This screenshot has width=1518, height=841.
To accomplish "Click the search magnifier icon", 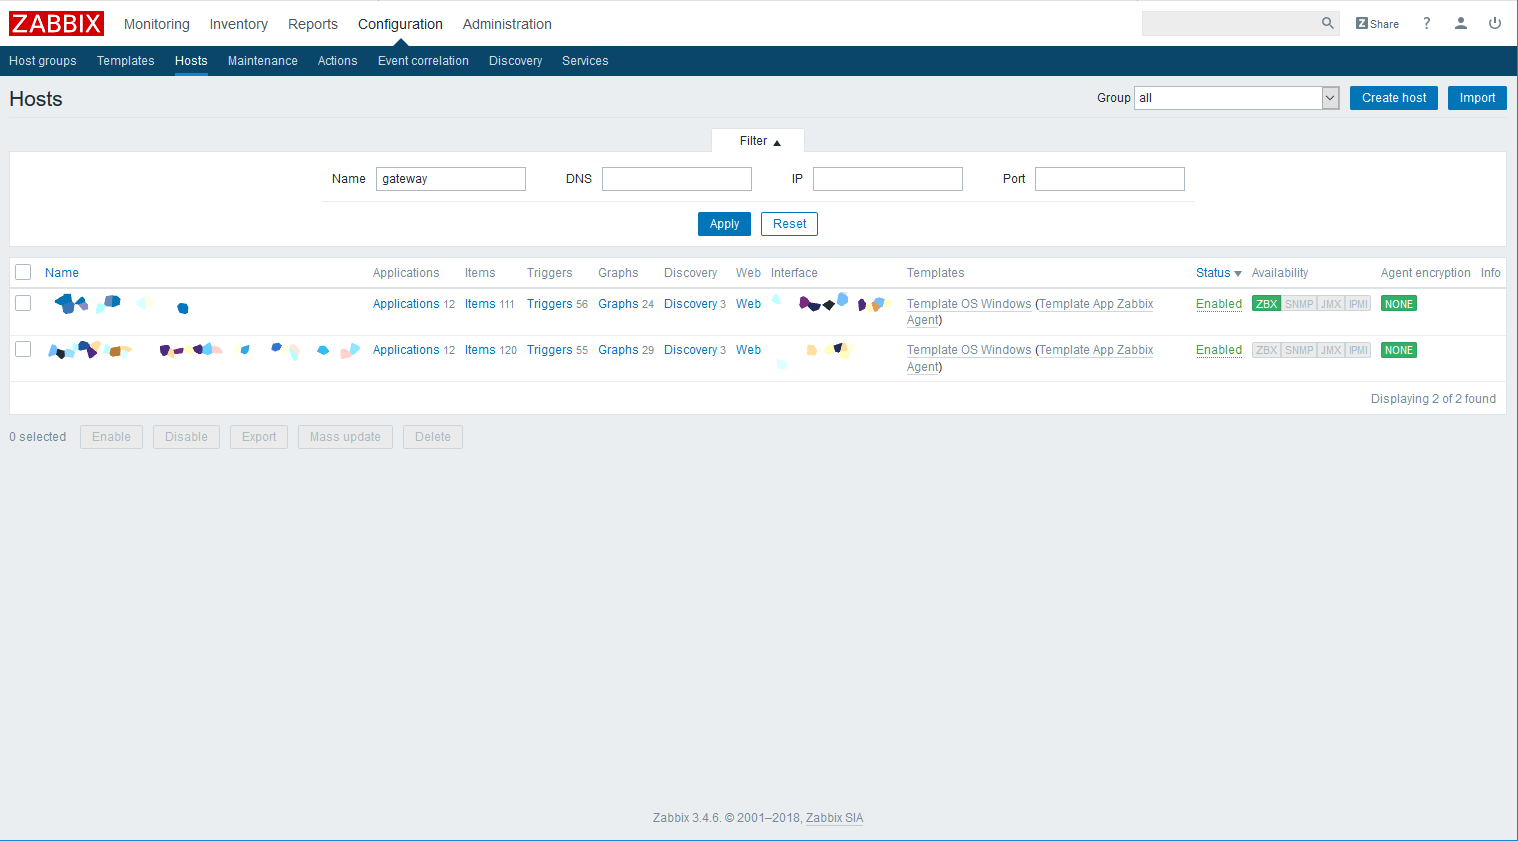I will (1327, 23).
